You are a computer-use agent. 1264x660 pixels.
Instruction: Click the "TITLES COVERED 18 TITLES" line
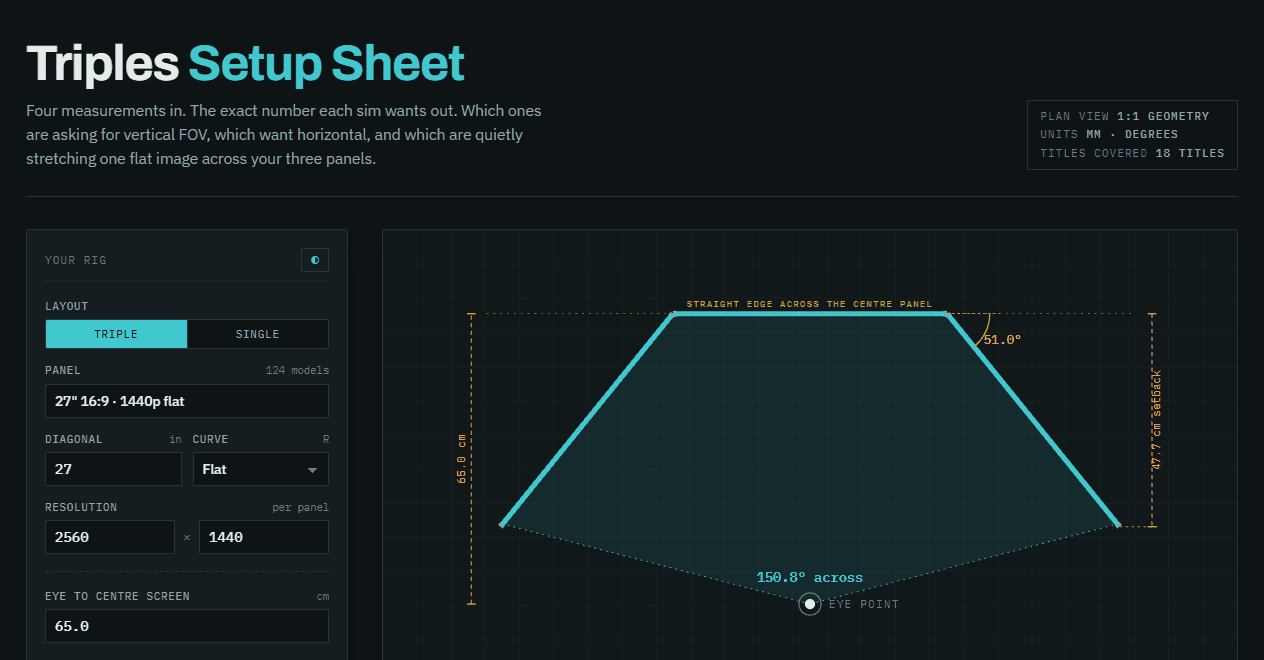1132,154
